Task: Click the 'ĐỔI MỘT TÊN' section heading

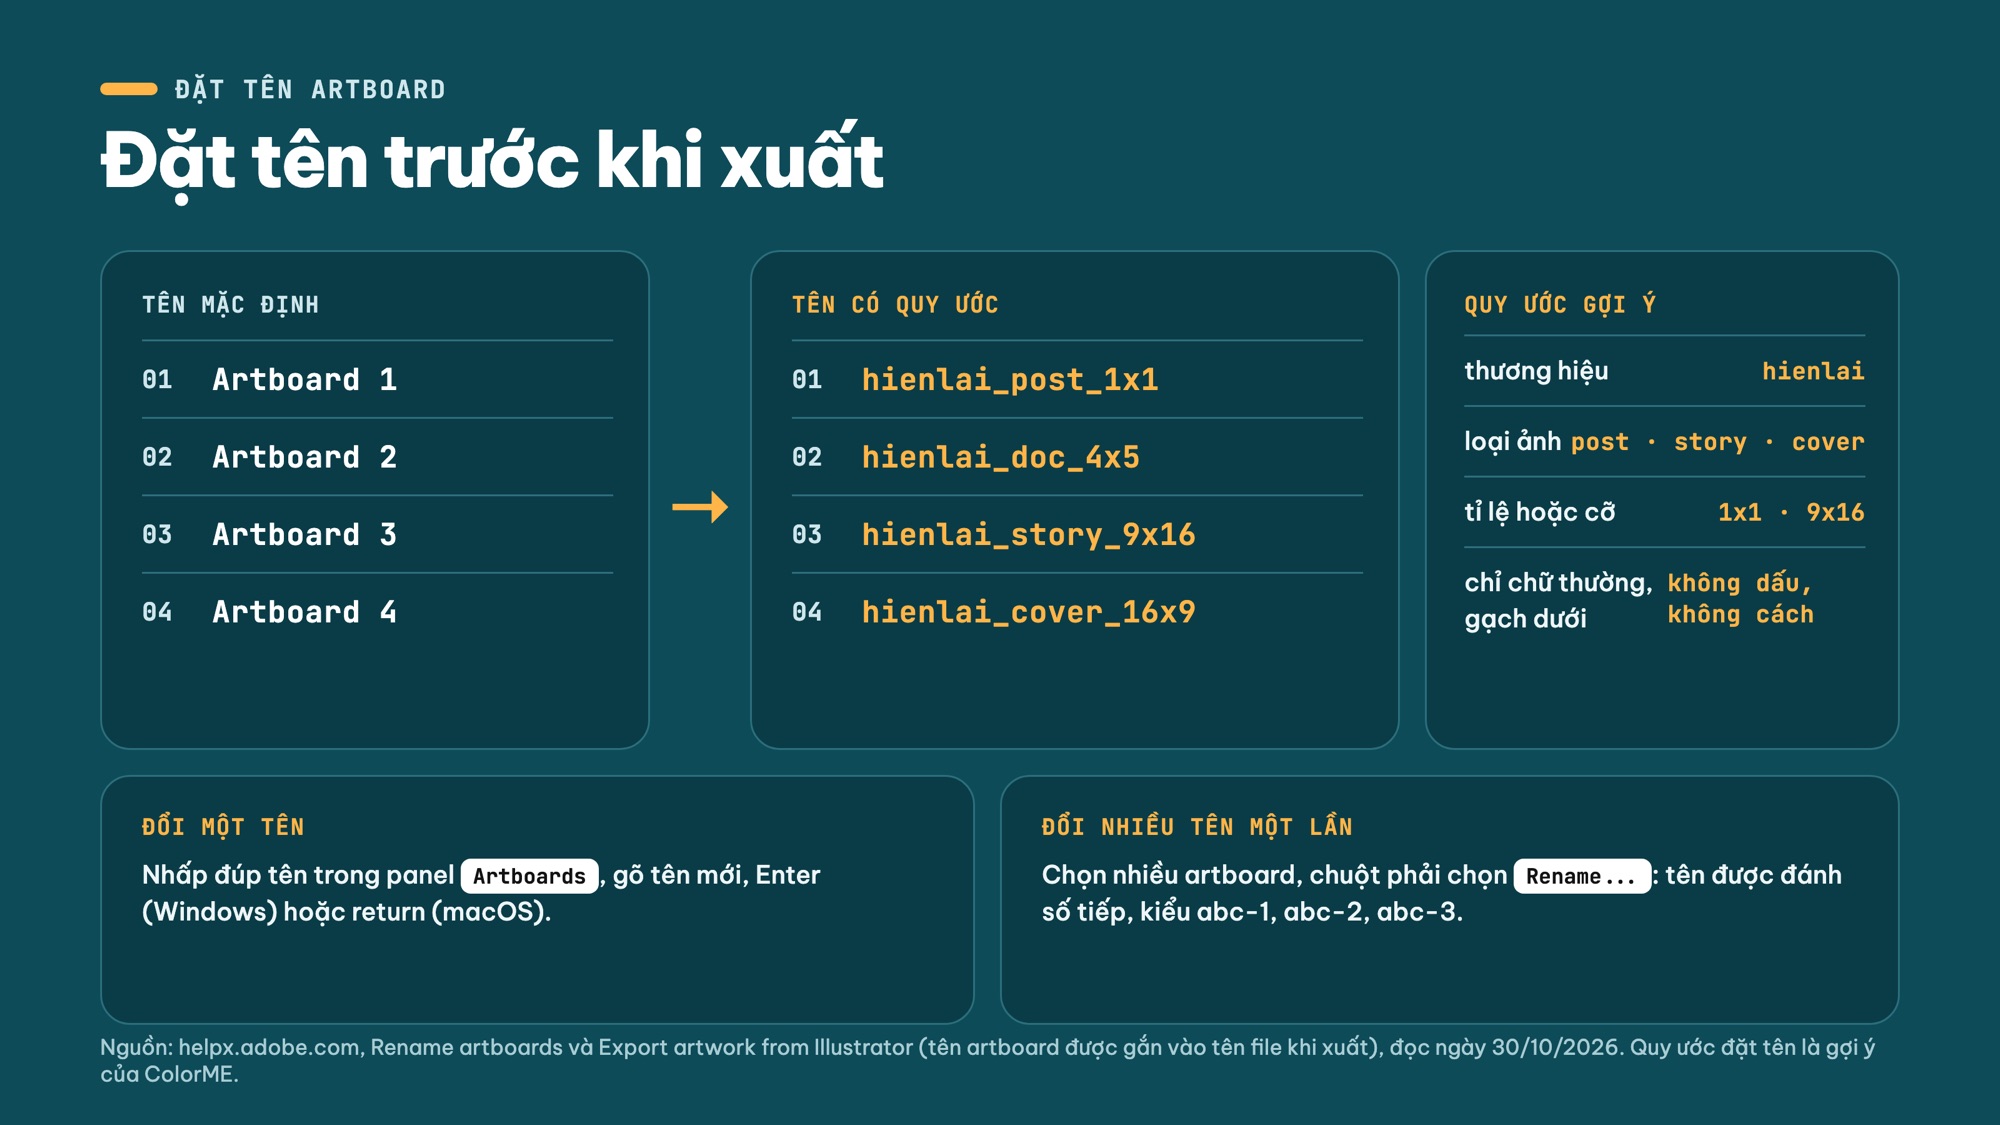Action: click(223, 827)
